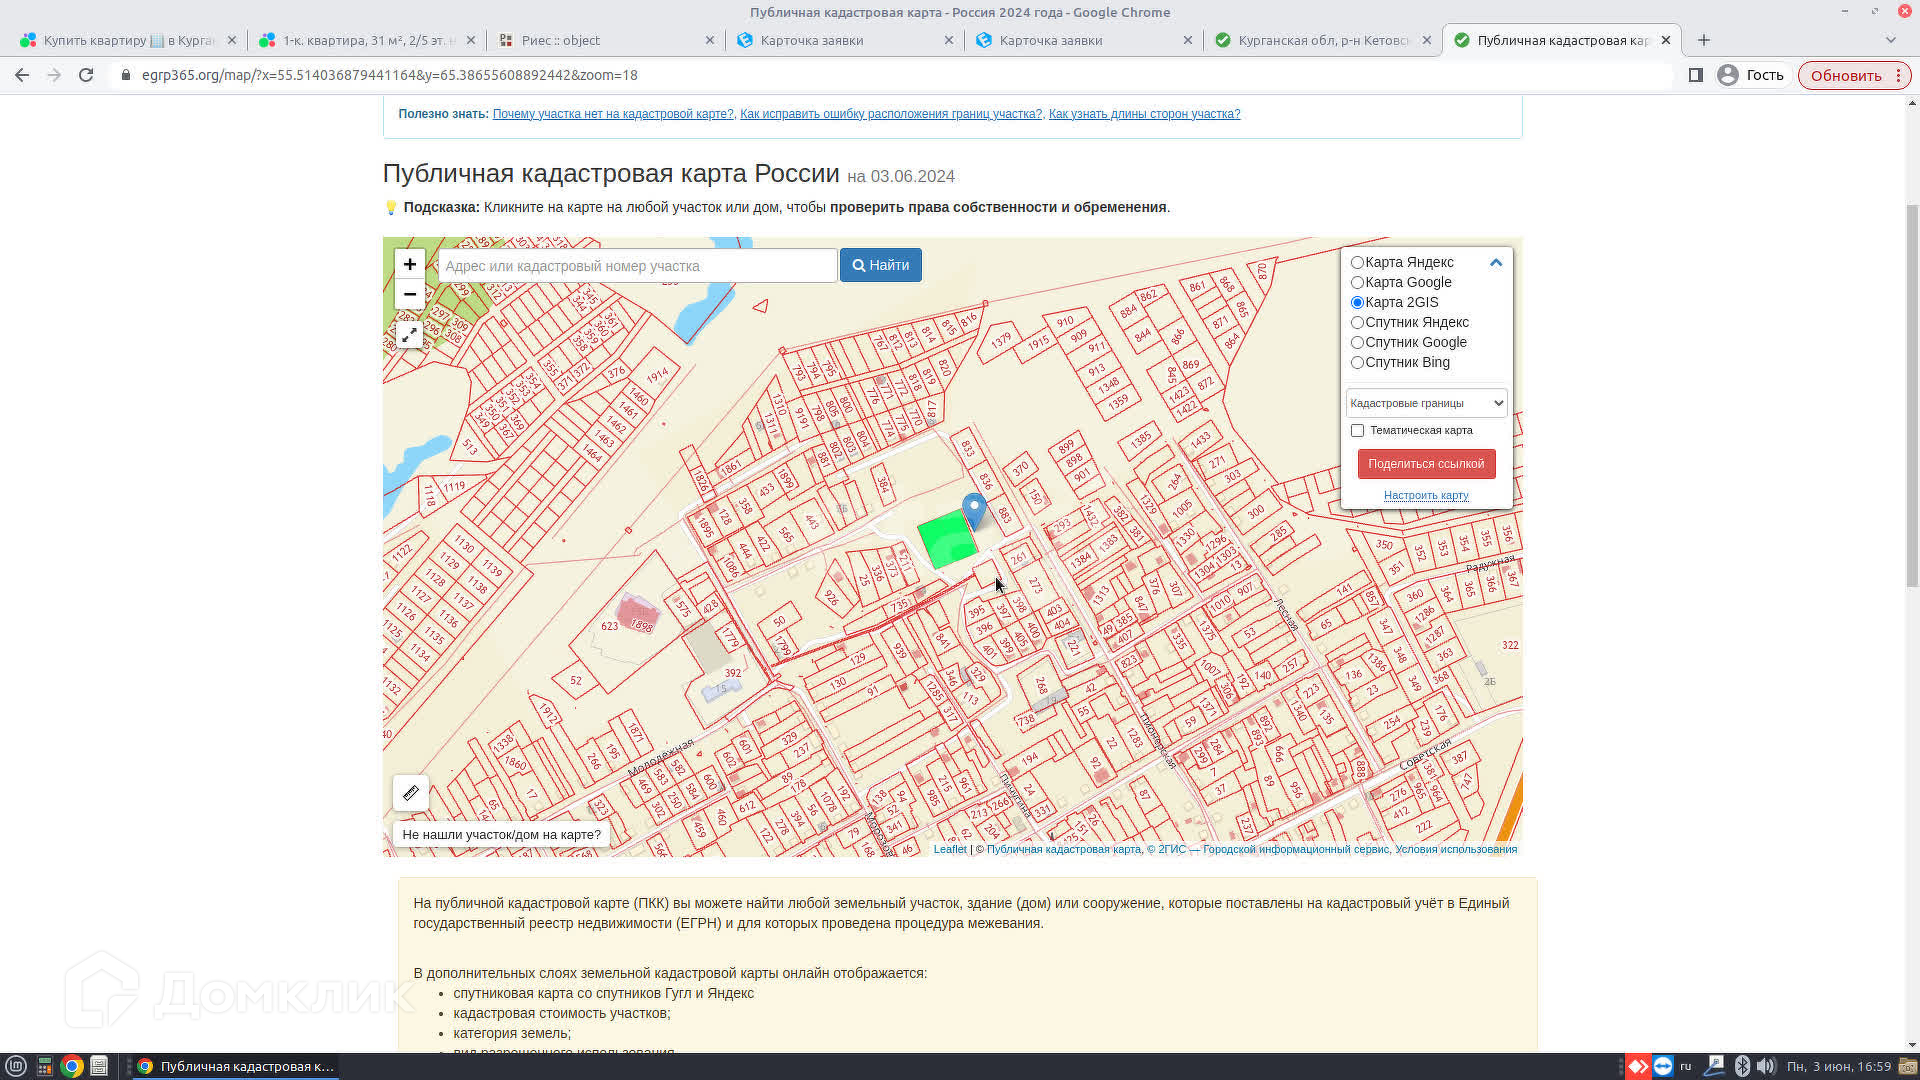Click the Найти search button
1920x1080 pixels.
tap(880, 265)
